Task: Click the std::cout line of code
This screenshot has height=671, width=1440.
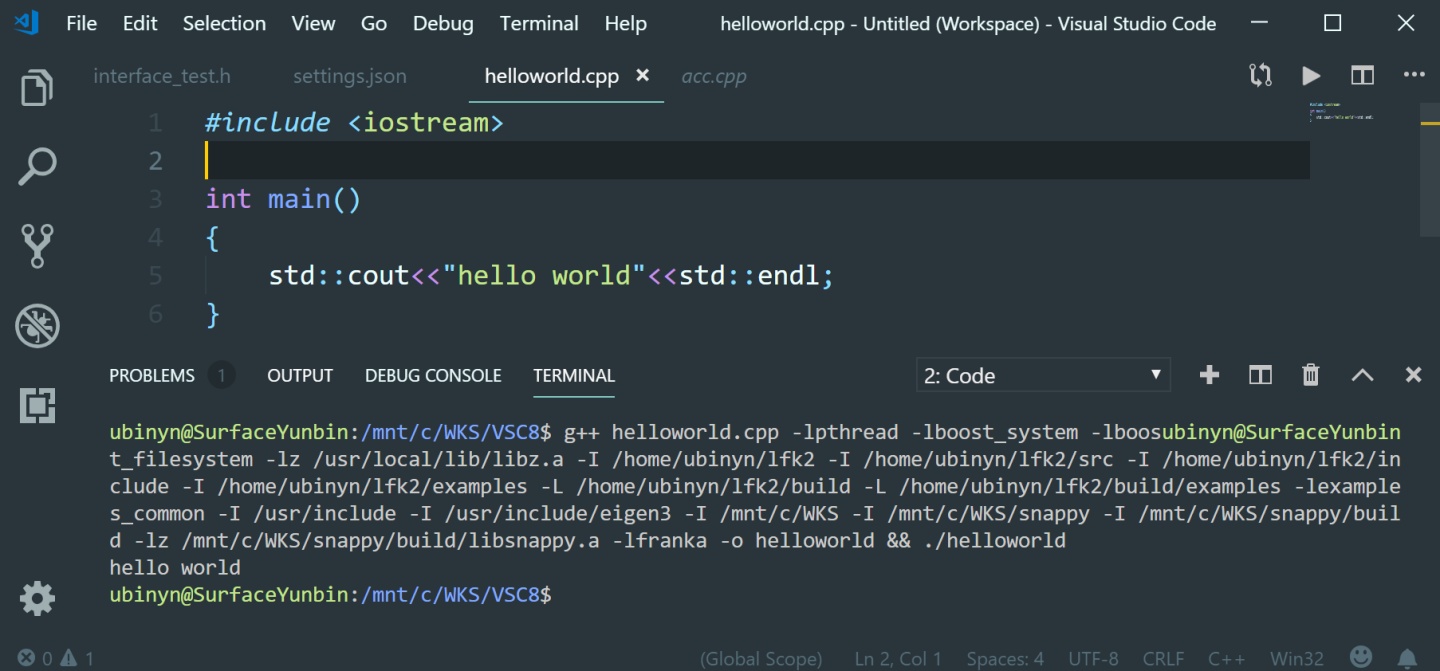Action: tap(551, 275)
